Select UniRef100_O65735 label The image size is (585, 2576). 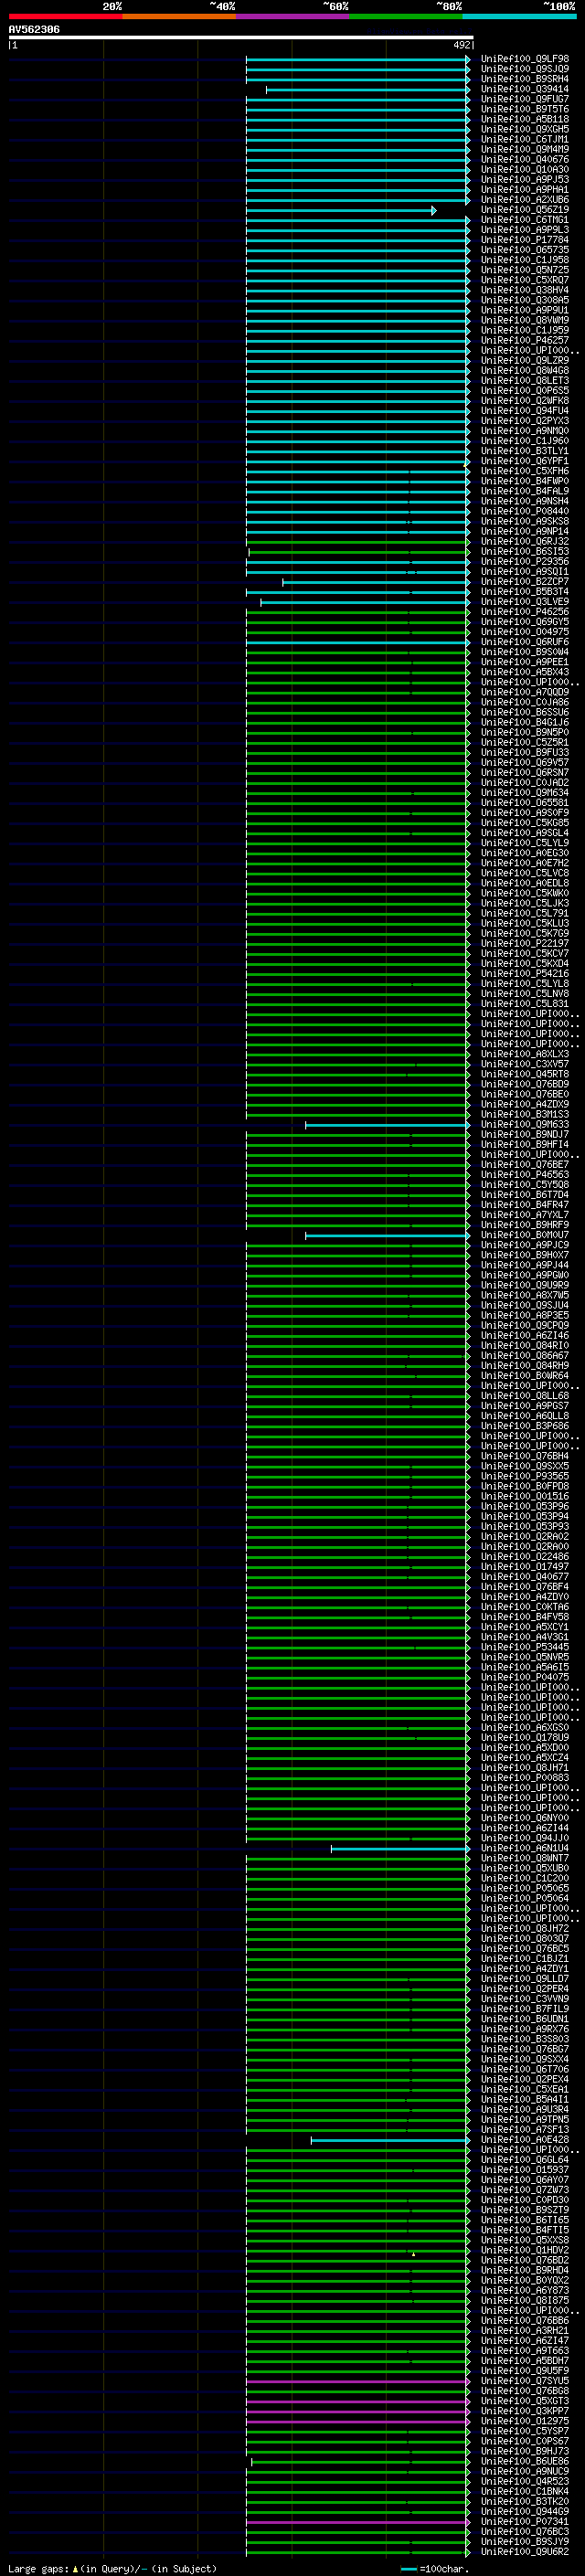point(525,250)
